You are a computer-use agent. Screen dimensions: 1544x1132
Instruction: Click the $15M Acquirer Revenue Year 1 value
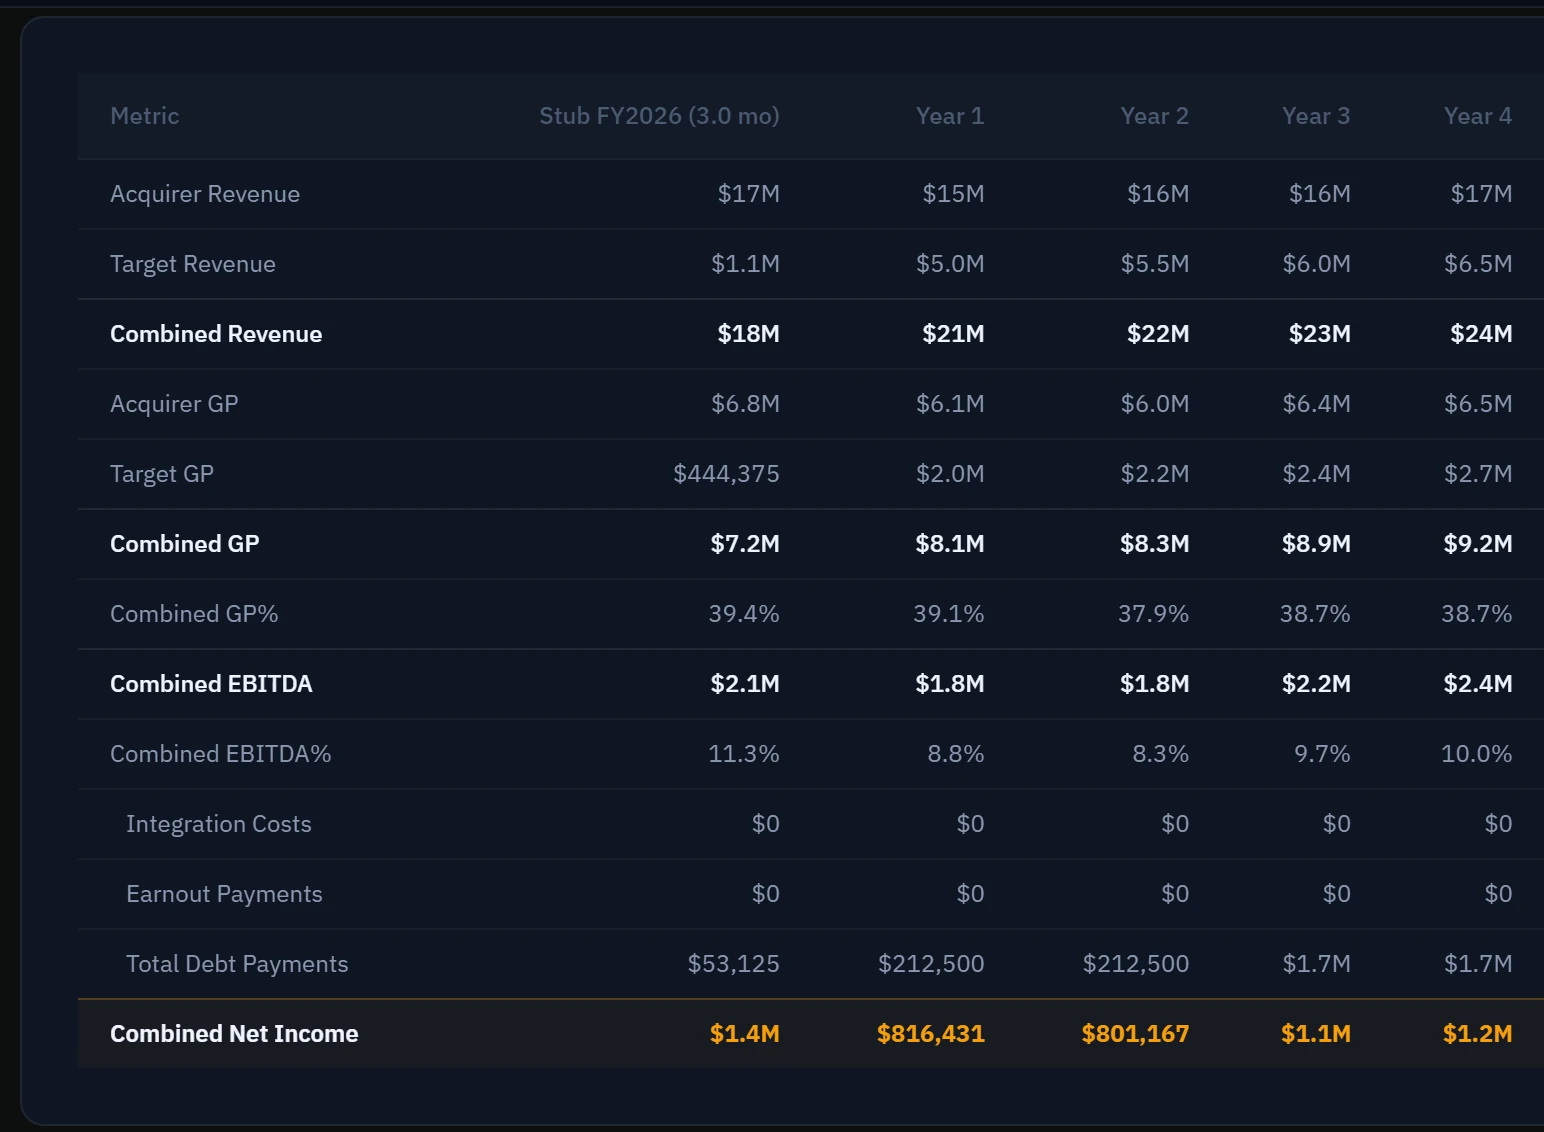pyautogui.click(x=953, y=194)
